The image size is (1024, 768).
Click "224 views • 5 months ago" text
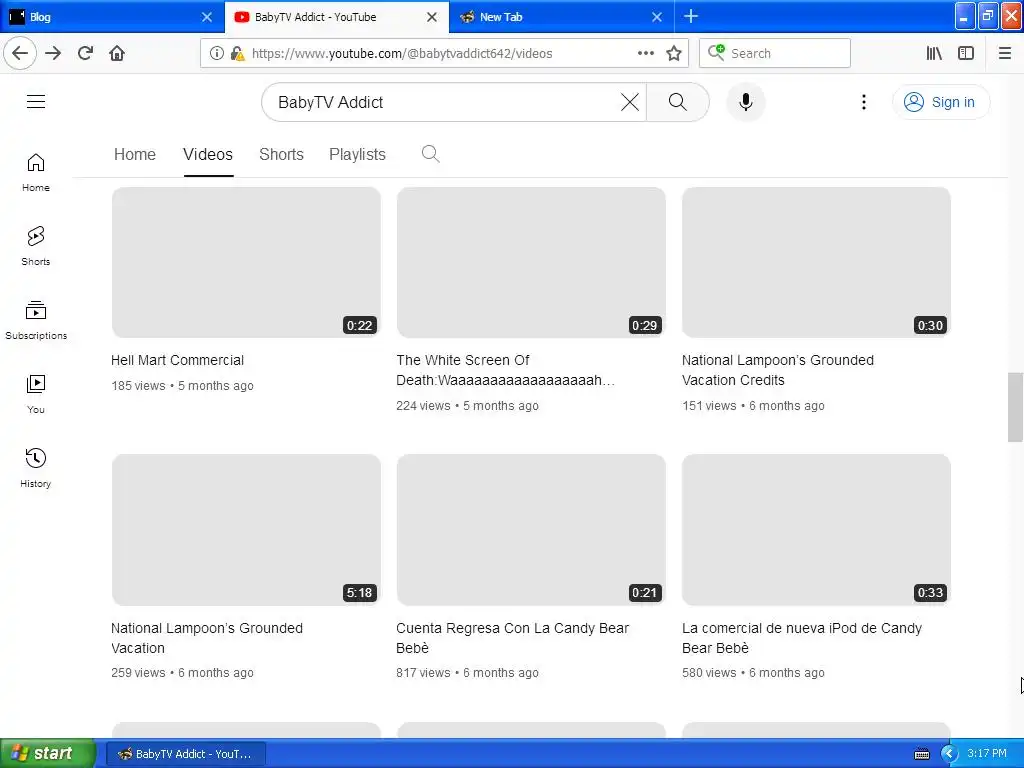point(467,406)
